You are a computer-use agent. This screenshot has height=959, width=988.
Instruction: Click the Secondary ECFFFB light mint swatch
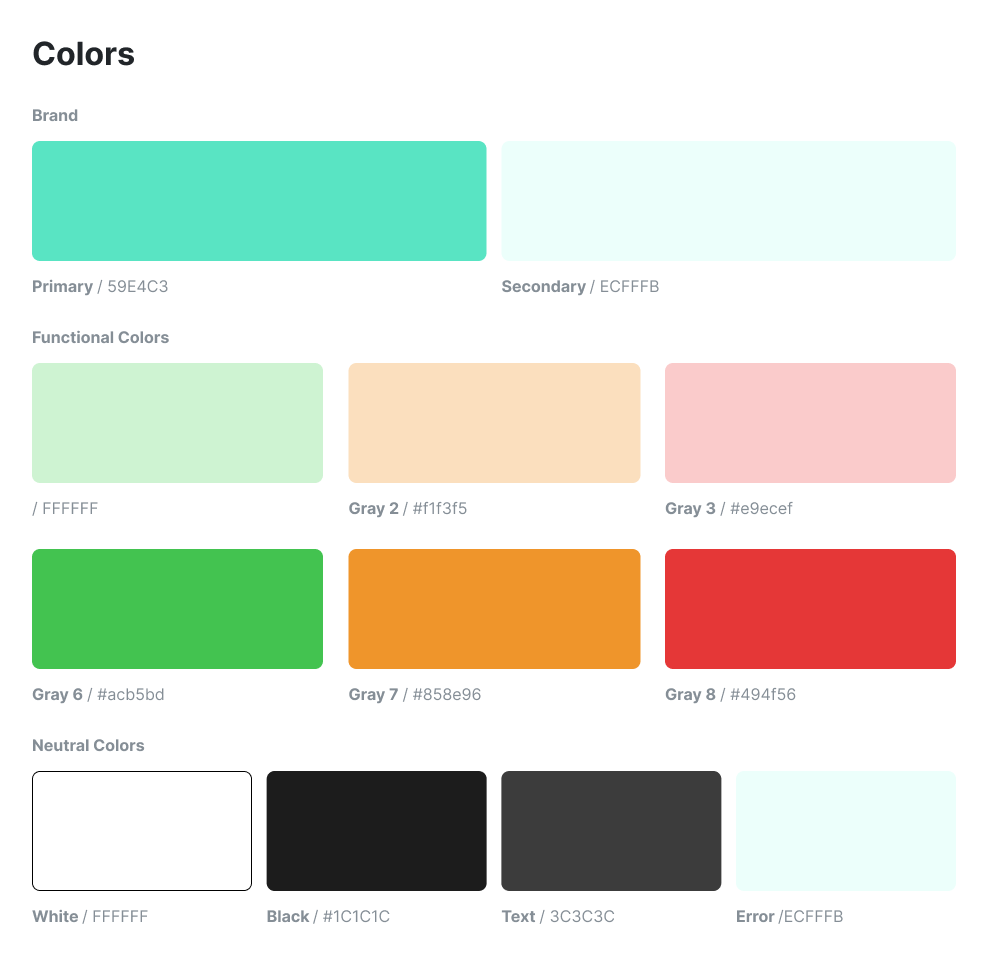pyautogui.click(x=728, y=201)
